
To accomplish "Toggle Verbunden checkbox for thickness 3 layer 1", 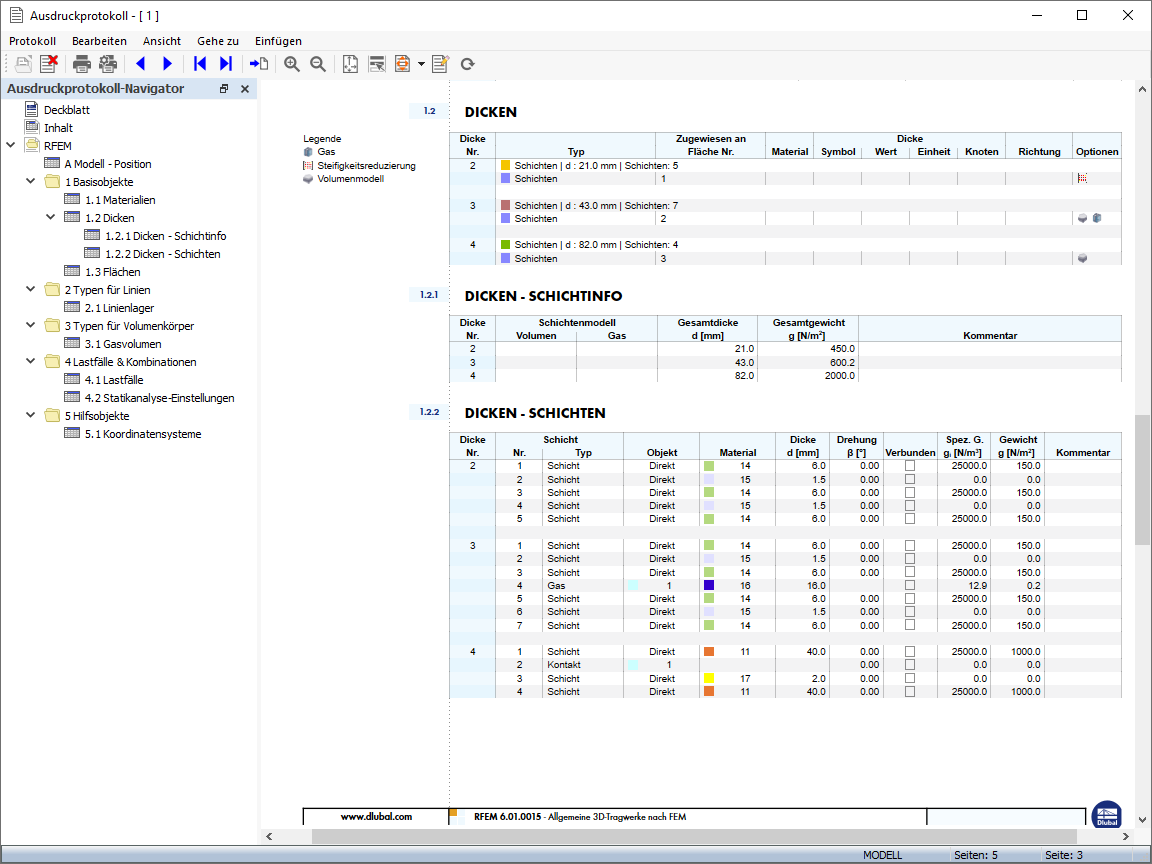I will [x=910, y=546].
